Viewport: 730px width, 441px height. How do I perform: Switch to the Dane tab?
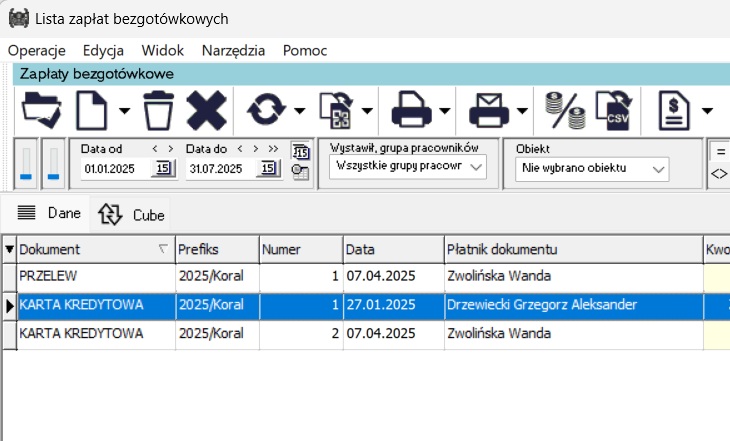coord(50,214)
